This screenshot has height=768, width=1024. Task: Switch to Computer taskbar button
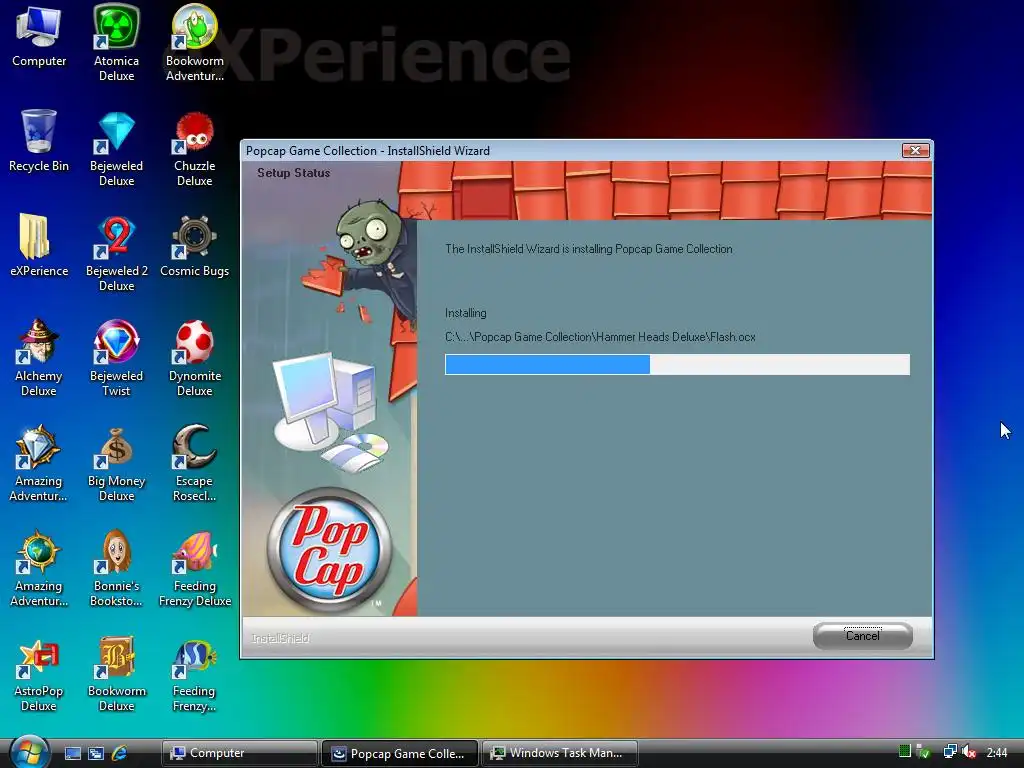[x=239, y=753]
